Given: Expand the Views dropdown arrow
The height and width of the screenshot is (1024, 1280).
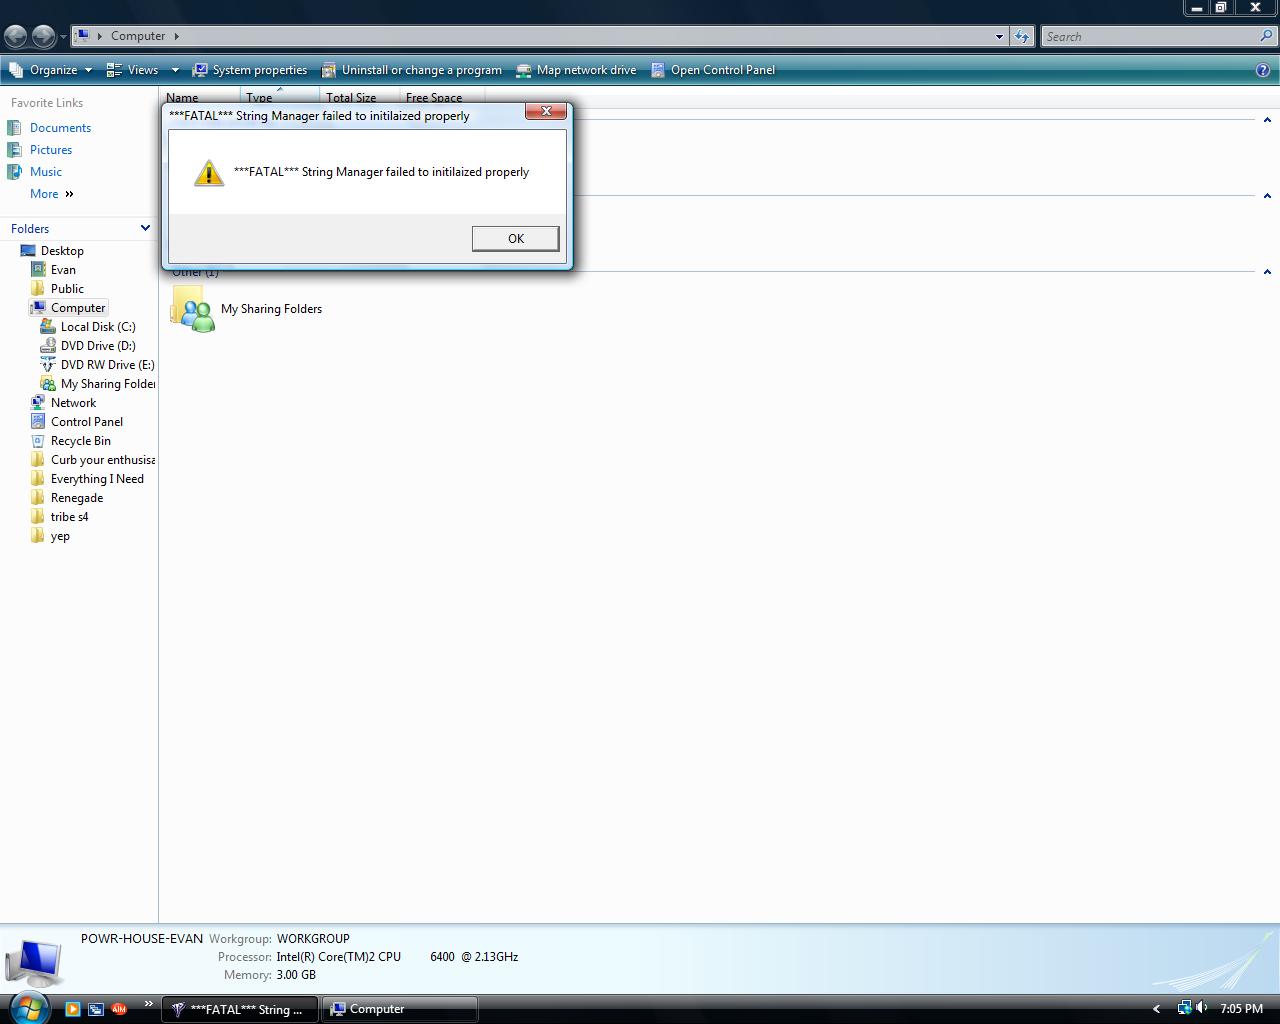Looking at the screenshot, I should click(175, 70).
